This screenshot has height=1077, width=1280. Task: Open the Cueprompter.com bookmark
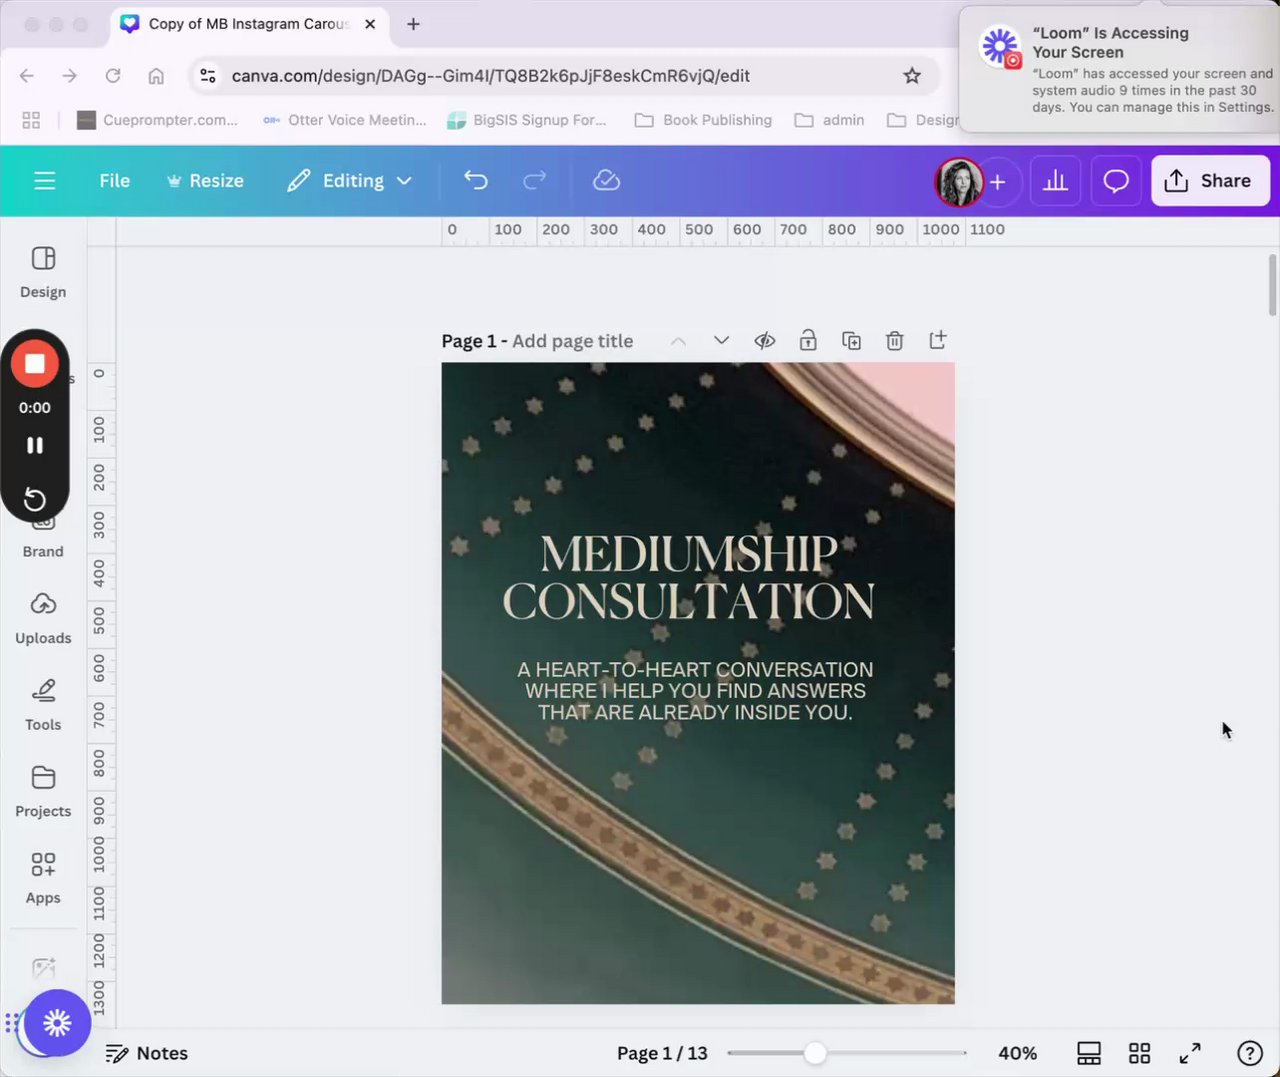(158, 120)
